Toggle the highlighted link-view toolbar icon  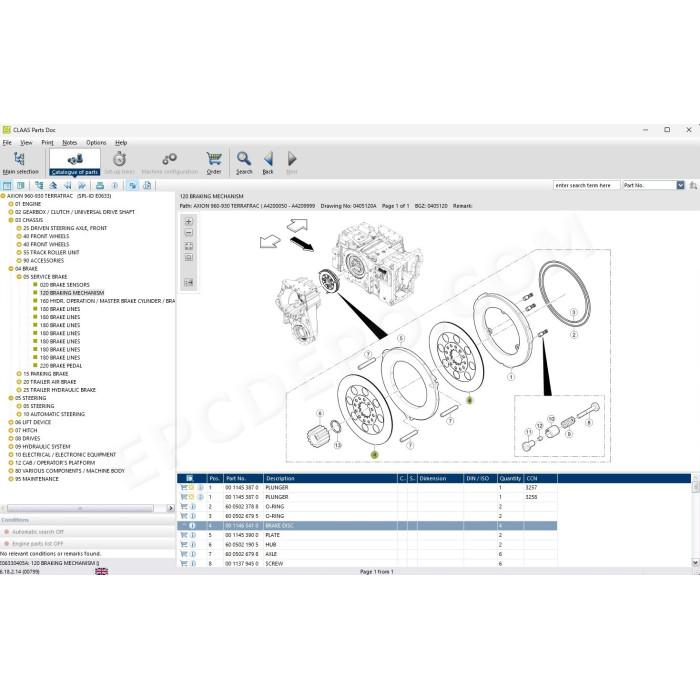coord(133,185)
